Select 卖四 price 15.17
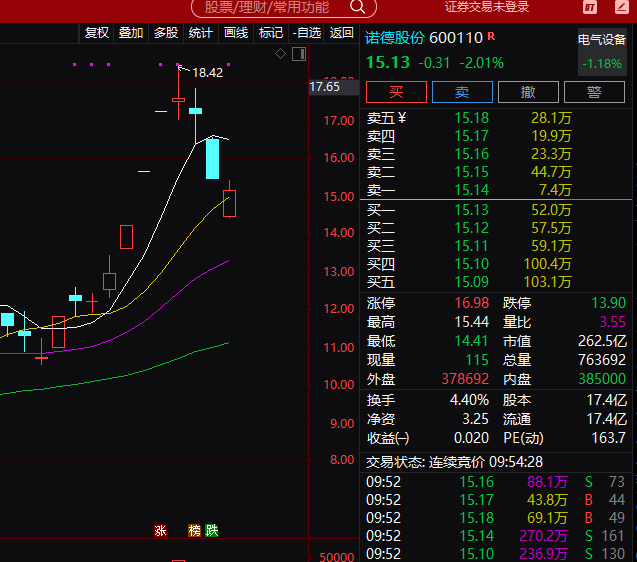 pos(471,136)
